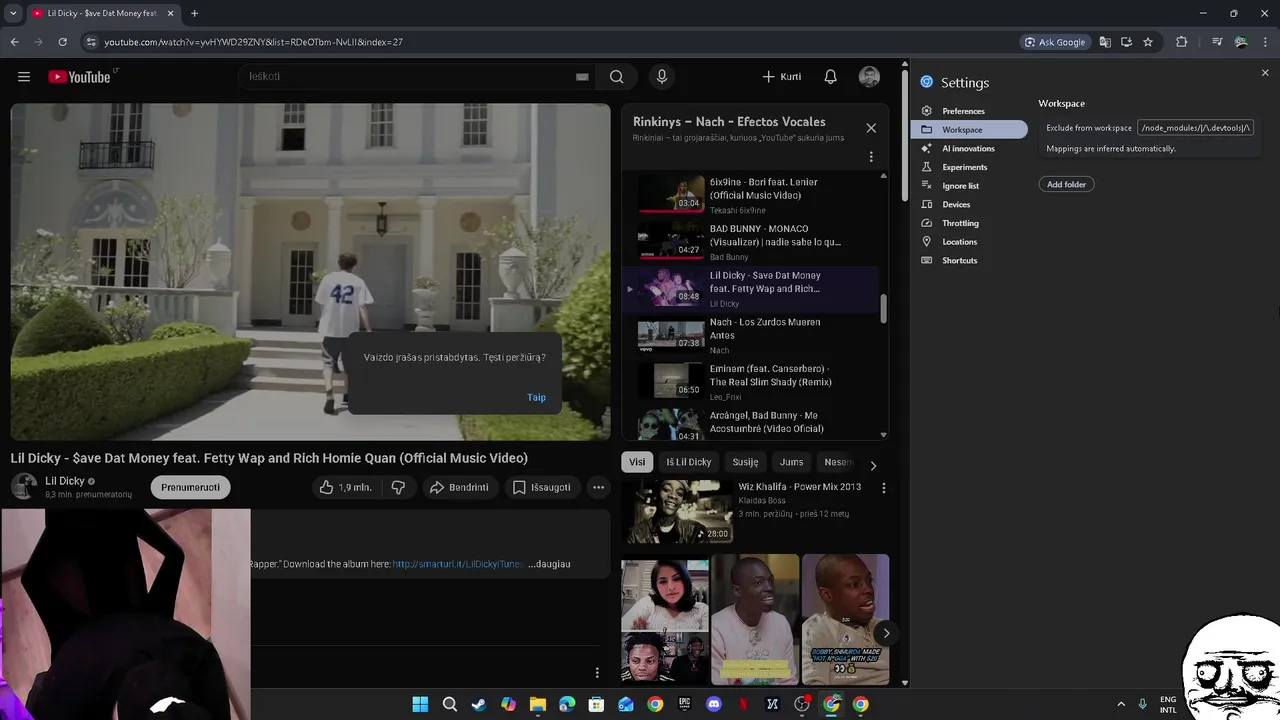Image resolution: width=1280 pixels, height=720 pixels.
Task: Open Chrome tab search dropdown arrow
Action: click(x=13, y=13)
